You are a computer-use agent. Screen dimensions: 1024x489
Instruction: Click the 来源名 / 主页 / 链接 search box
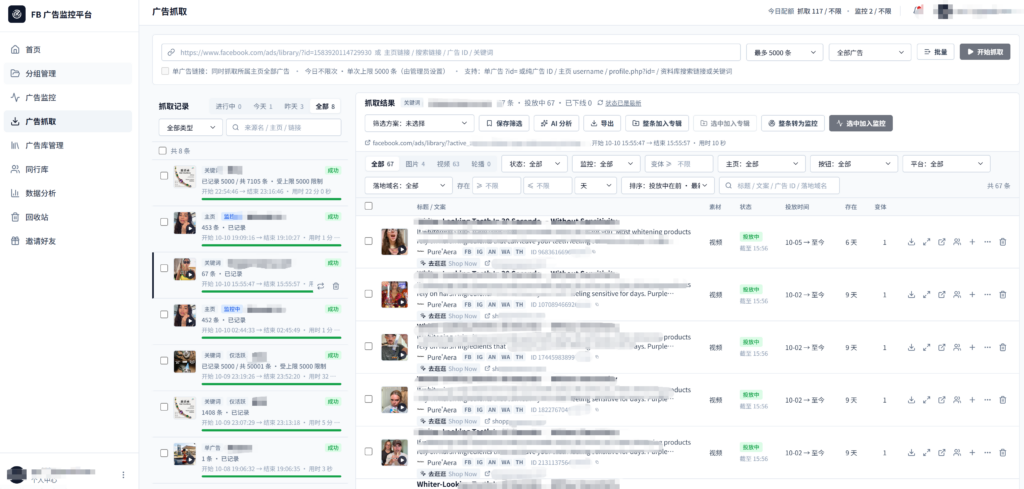pos(283,127)
